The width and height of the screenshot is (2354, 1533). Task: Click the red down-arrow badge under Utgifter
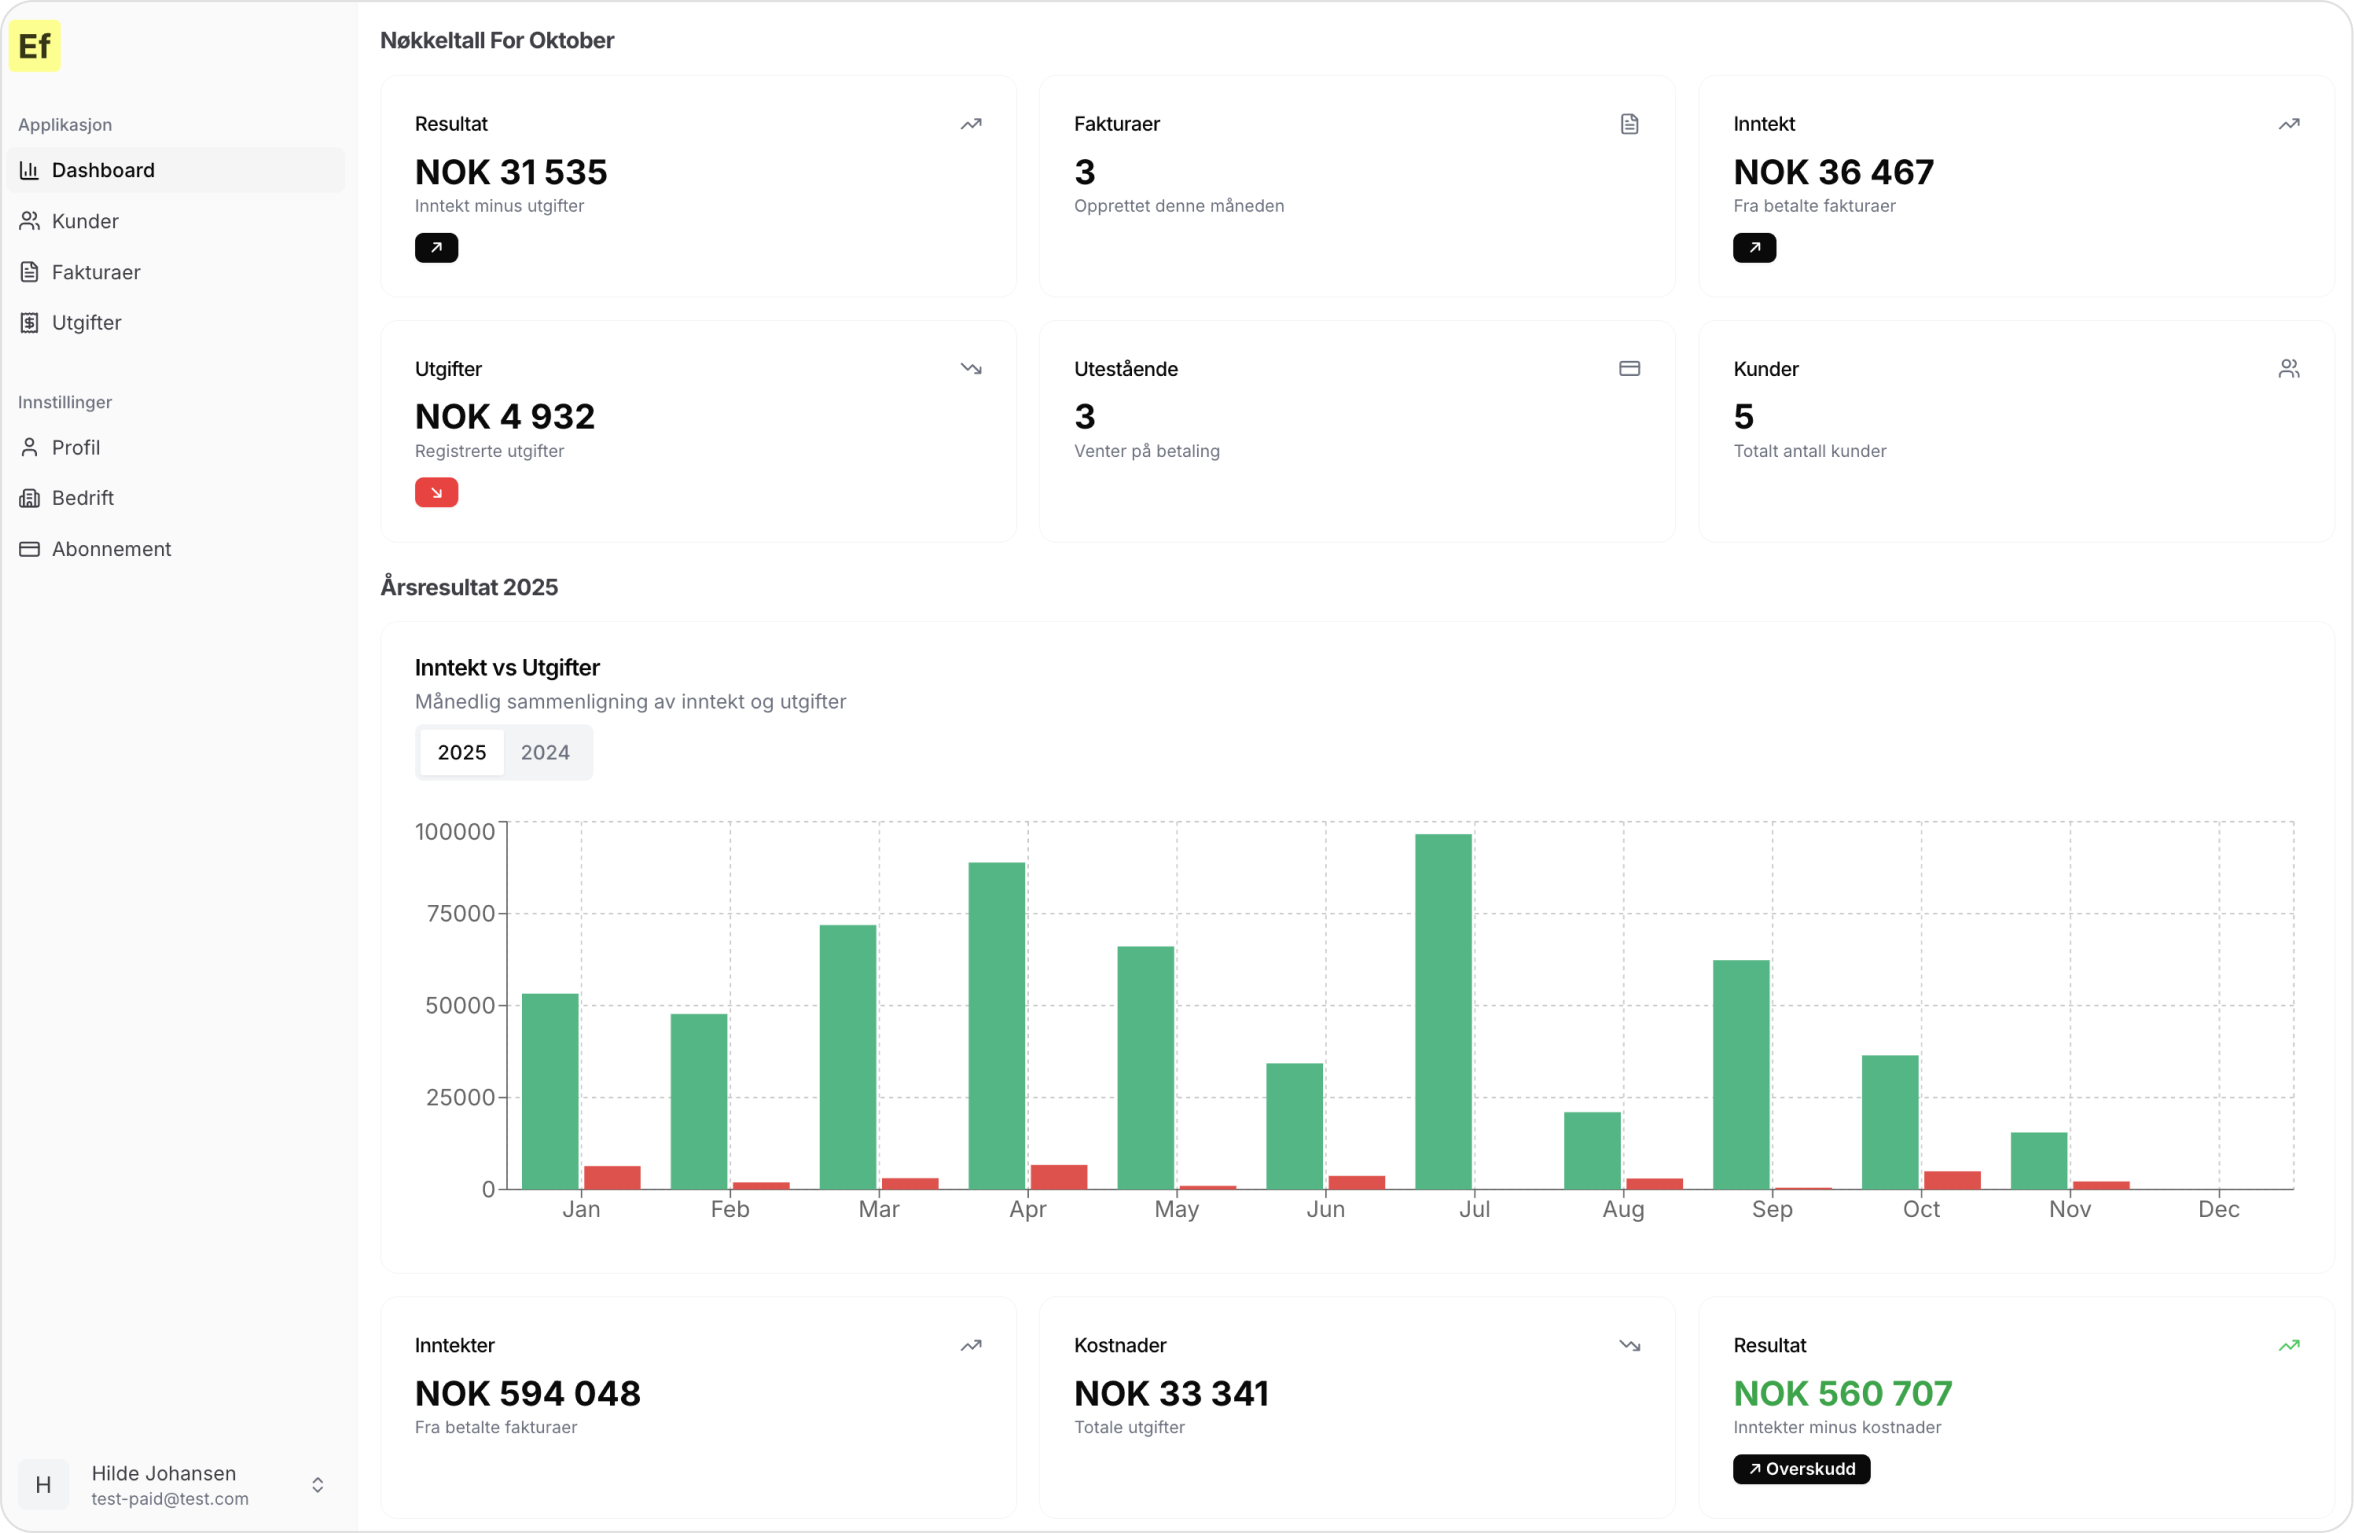point(436,492)
